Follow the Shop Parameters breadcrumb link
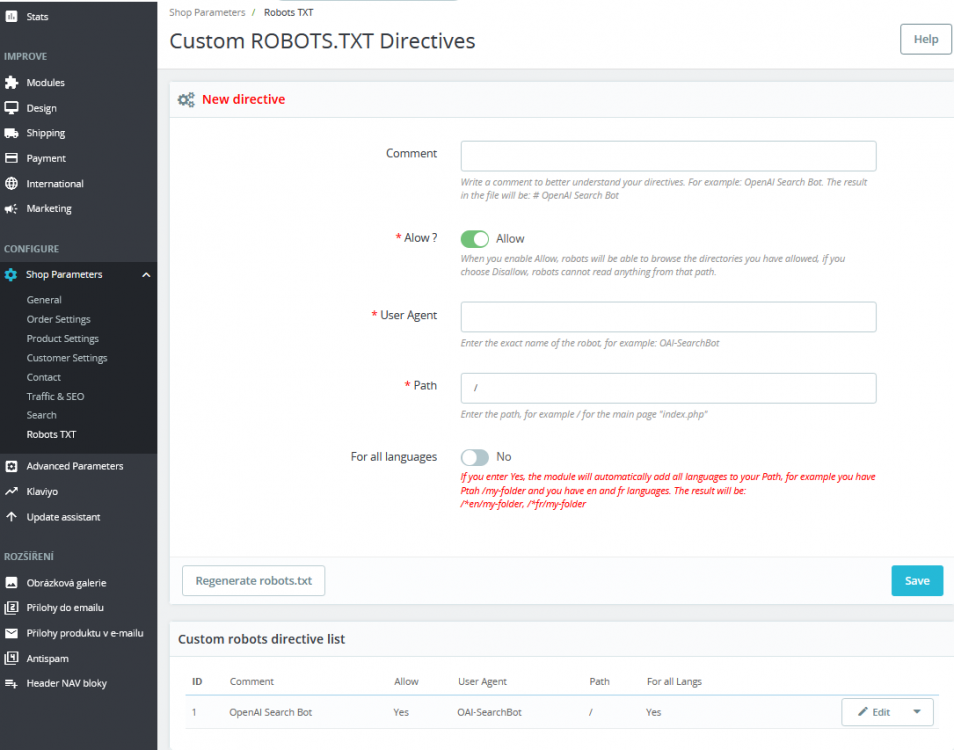The height and width of the screenshot is (750, 954). click(207, 12)
